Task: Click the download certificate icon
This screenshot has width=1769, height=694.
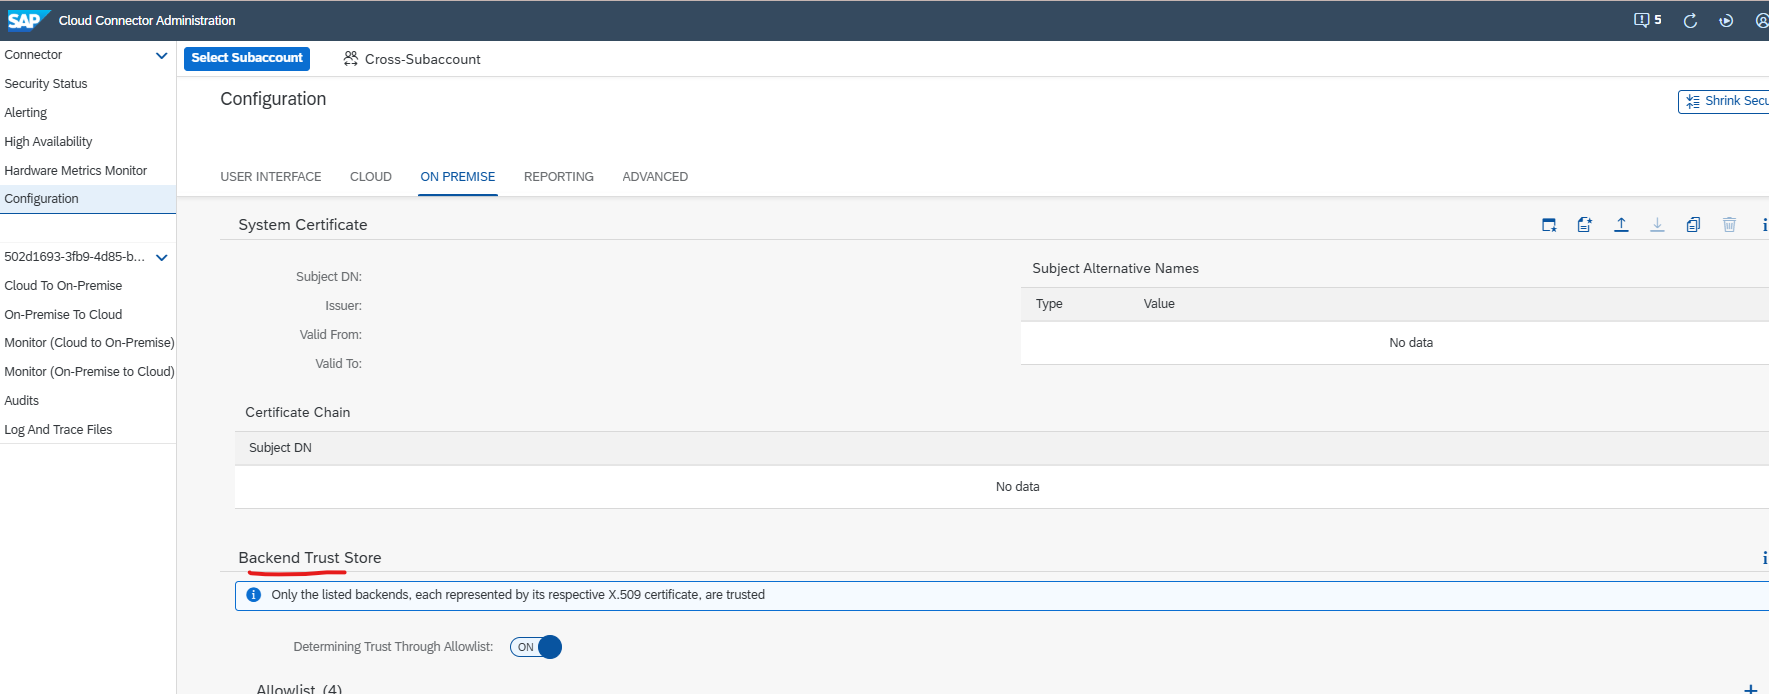Action: tap(1657, 225)
